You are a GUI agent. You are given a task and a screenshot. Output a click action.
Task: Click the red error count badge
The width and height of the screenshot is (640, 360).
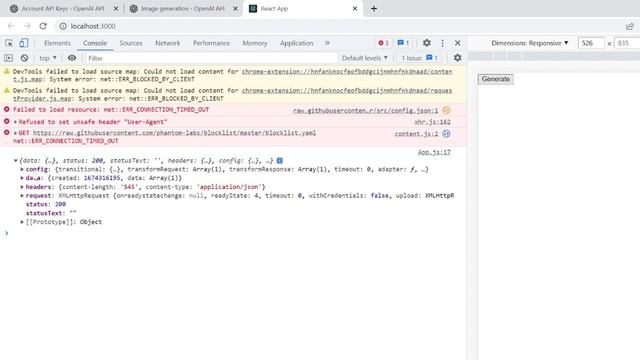tap(383, 43)
